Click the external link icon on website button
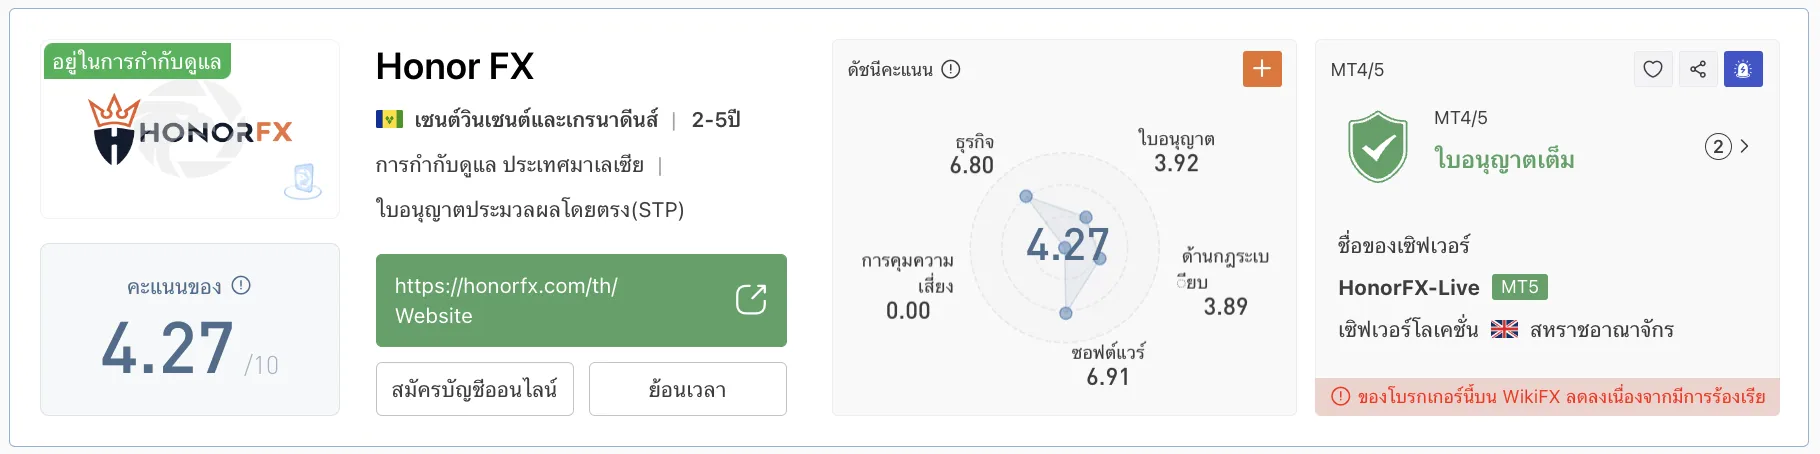 click(751, 300)
